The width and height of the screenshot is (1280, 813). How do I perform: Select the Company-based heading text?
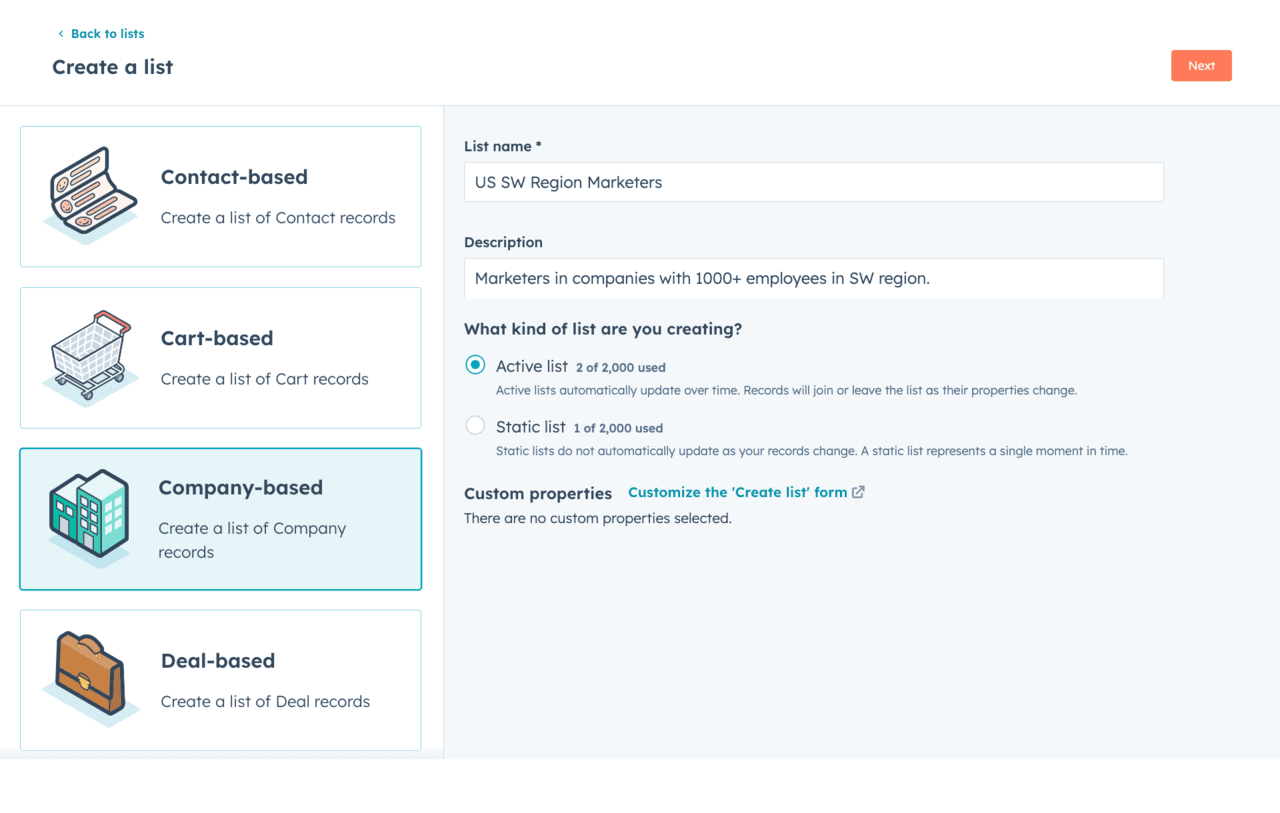240,488
